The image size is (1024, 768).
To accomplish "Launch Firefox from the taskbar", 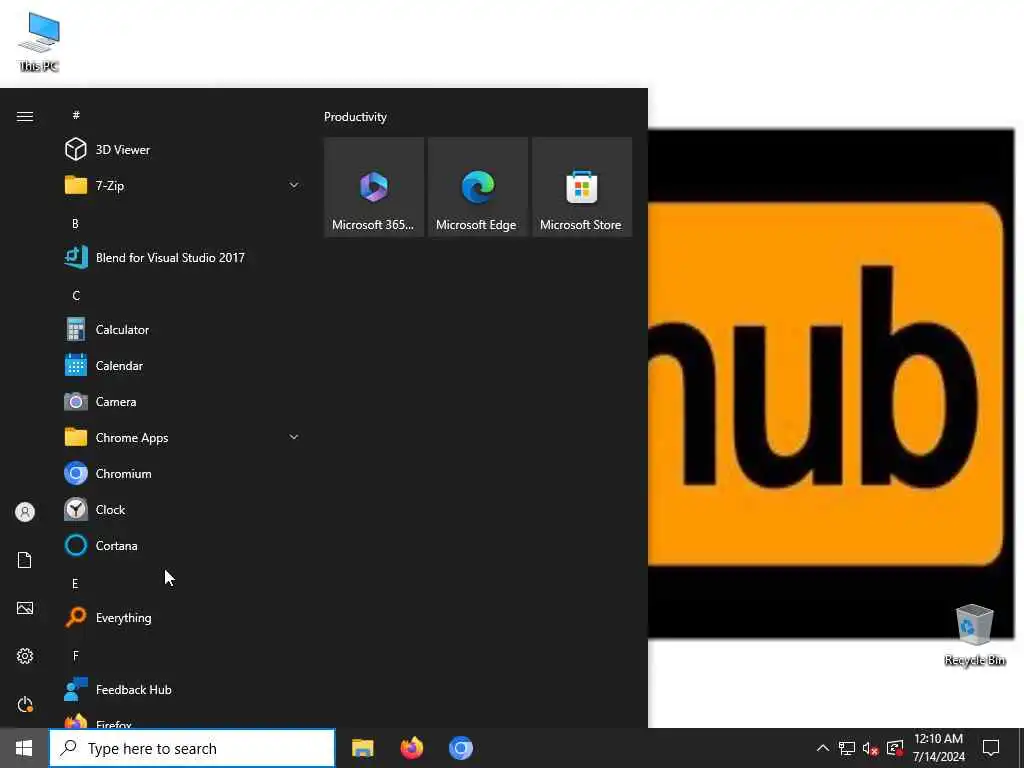I will (411, 748).
